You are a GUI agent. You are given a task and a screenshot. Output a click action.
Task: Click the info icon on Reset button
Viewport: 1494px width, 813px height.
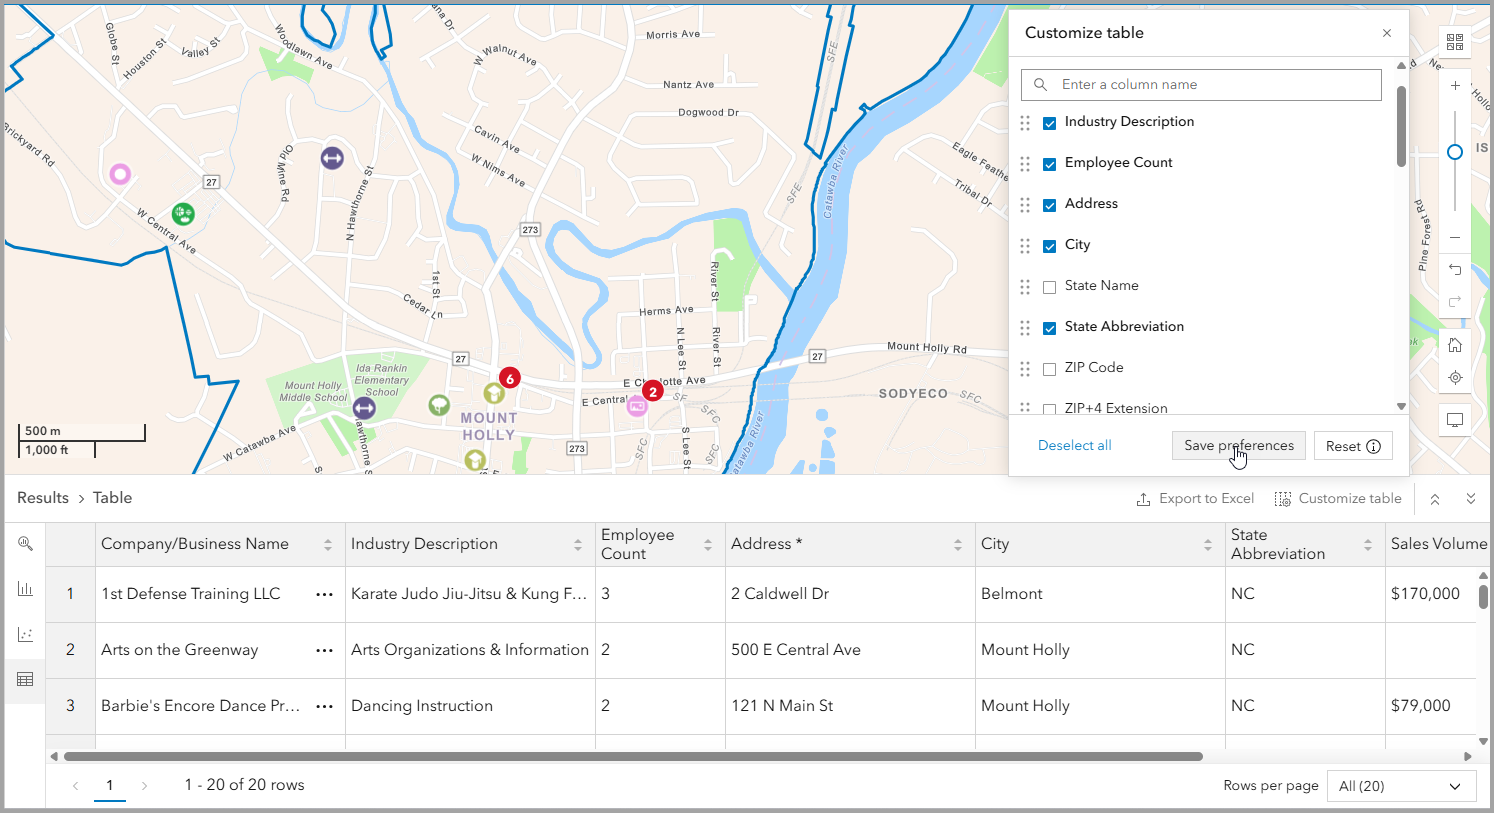pos(1374,447)
